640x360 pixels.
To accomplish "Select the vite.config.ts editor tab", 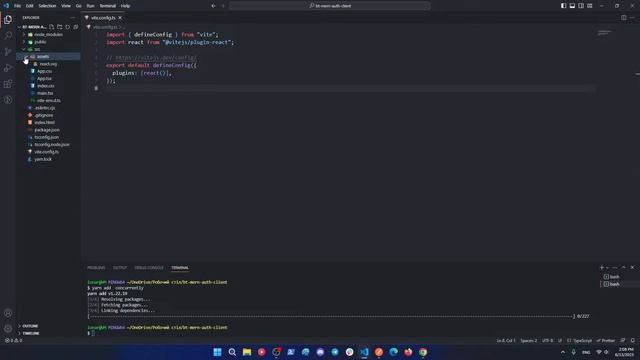I will tap(103, 18).
